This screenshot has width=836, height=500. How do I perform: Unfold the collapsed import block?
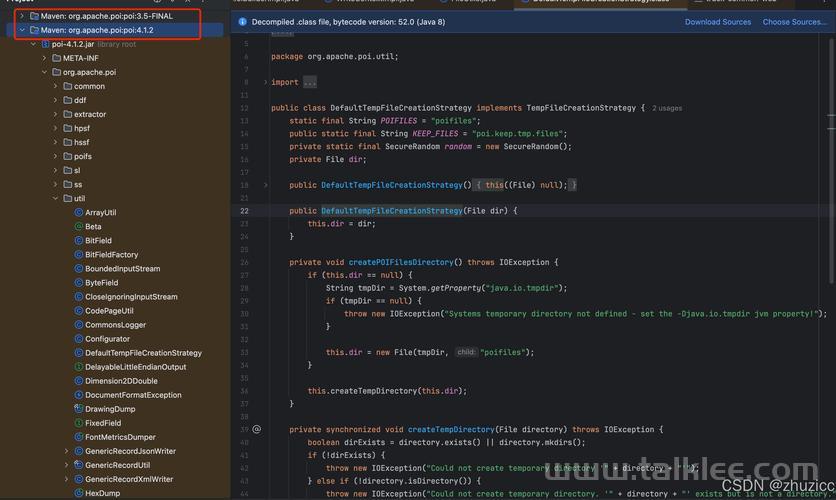point(265,82)
